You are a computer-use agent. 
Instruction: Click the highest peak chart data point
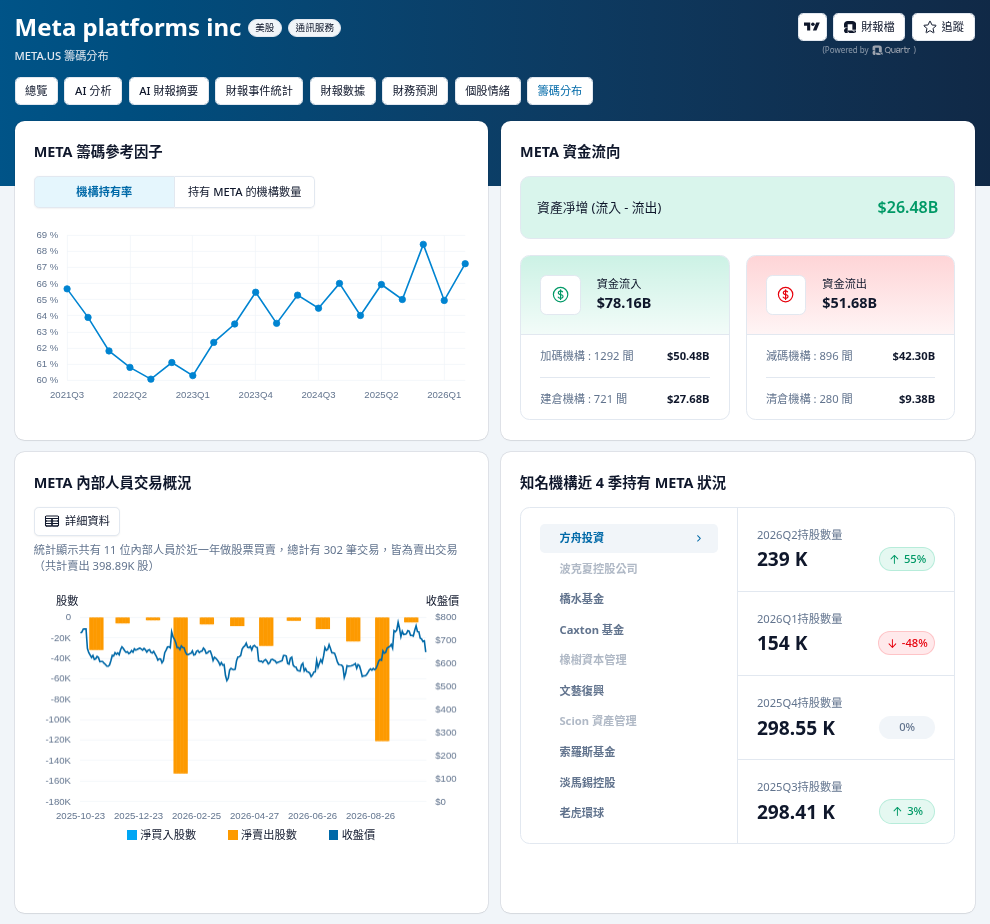(423, 244)
